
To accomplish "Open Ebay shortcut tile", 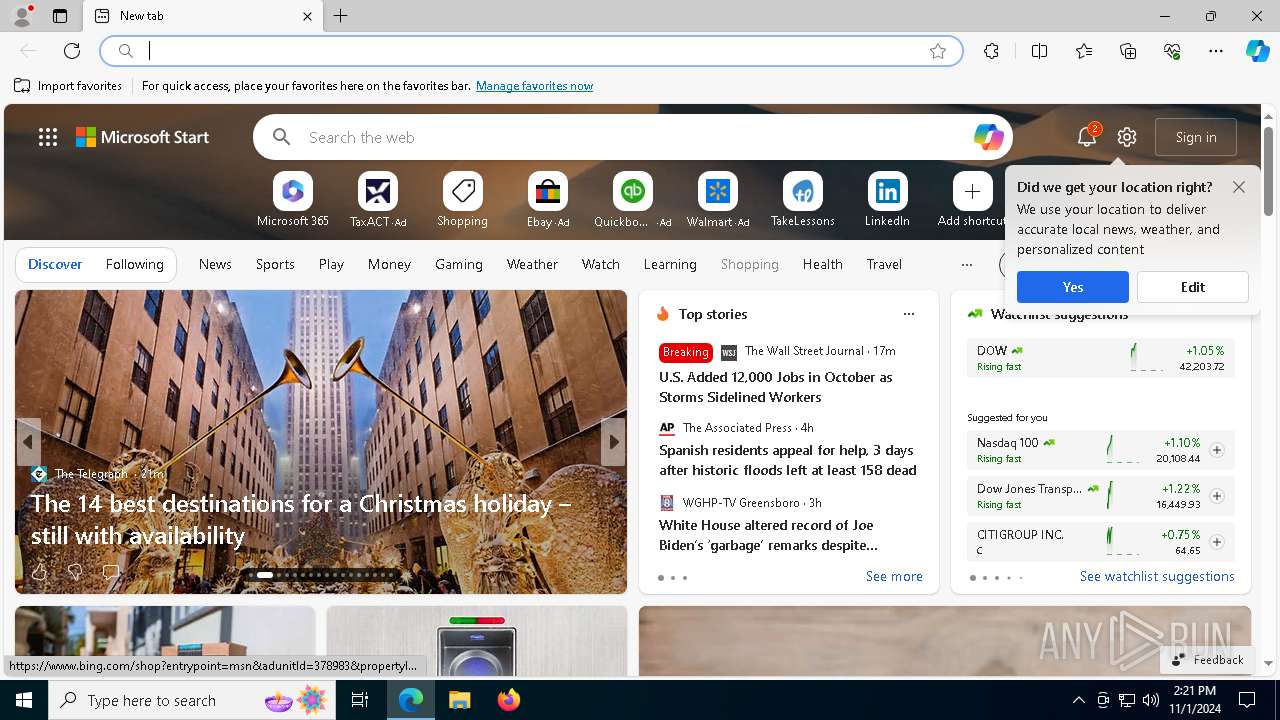I will point(548,200).
